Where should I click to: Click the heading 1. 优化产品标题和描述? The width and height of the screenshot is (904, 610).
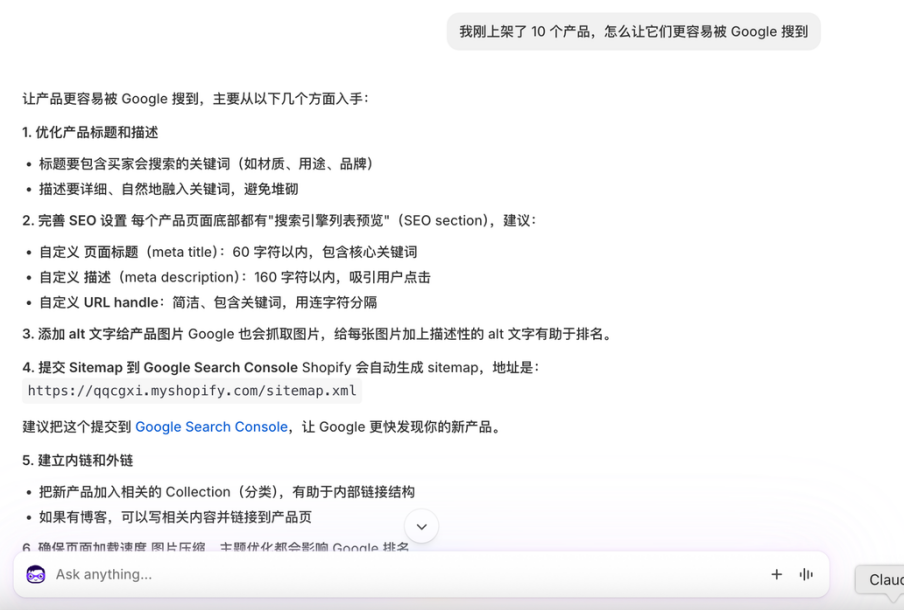click(90, 133)
